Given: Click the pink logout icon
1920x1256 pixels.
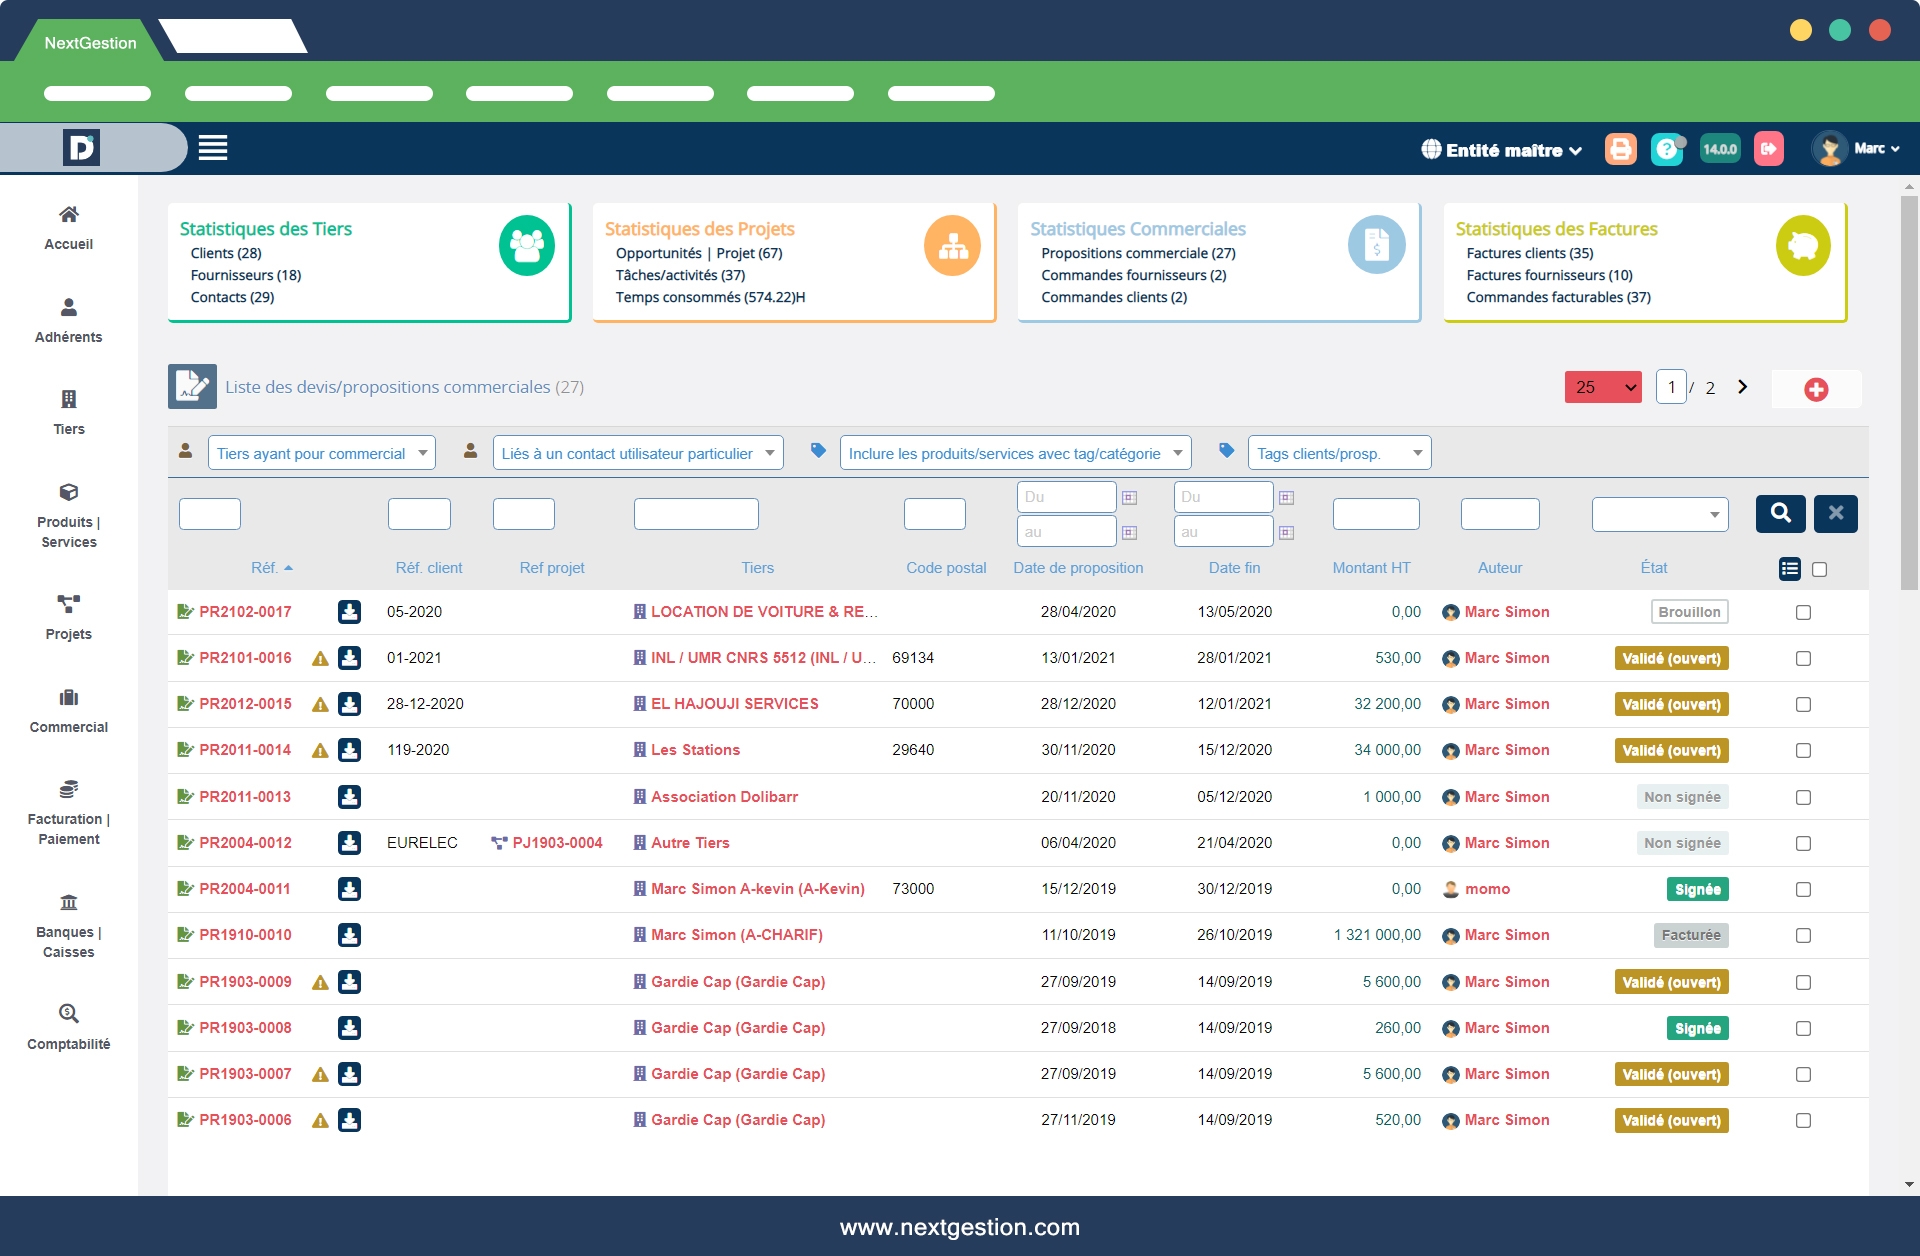Looking at the screenshot, I should point(1768,149).
